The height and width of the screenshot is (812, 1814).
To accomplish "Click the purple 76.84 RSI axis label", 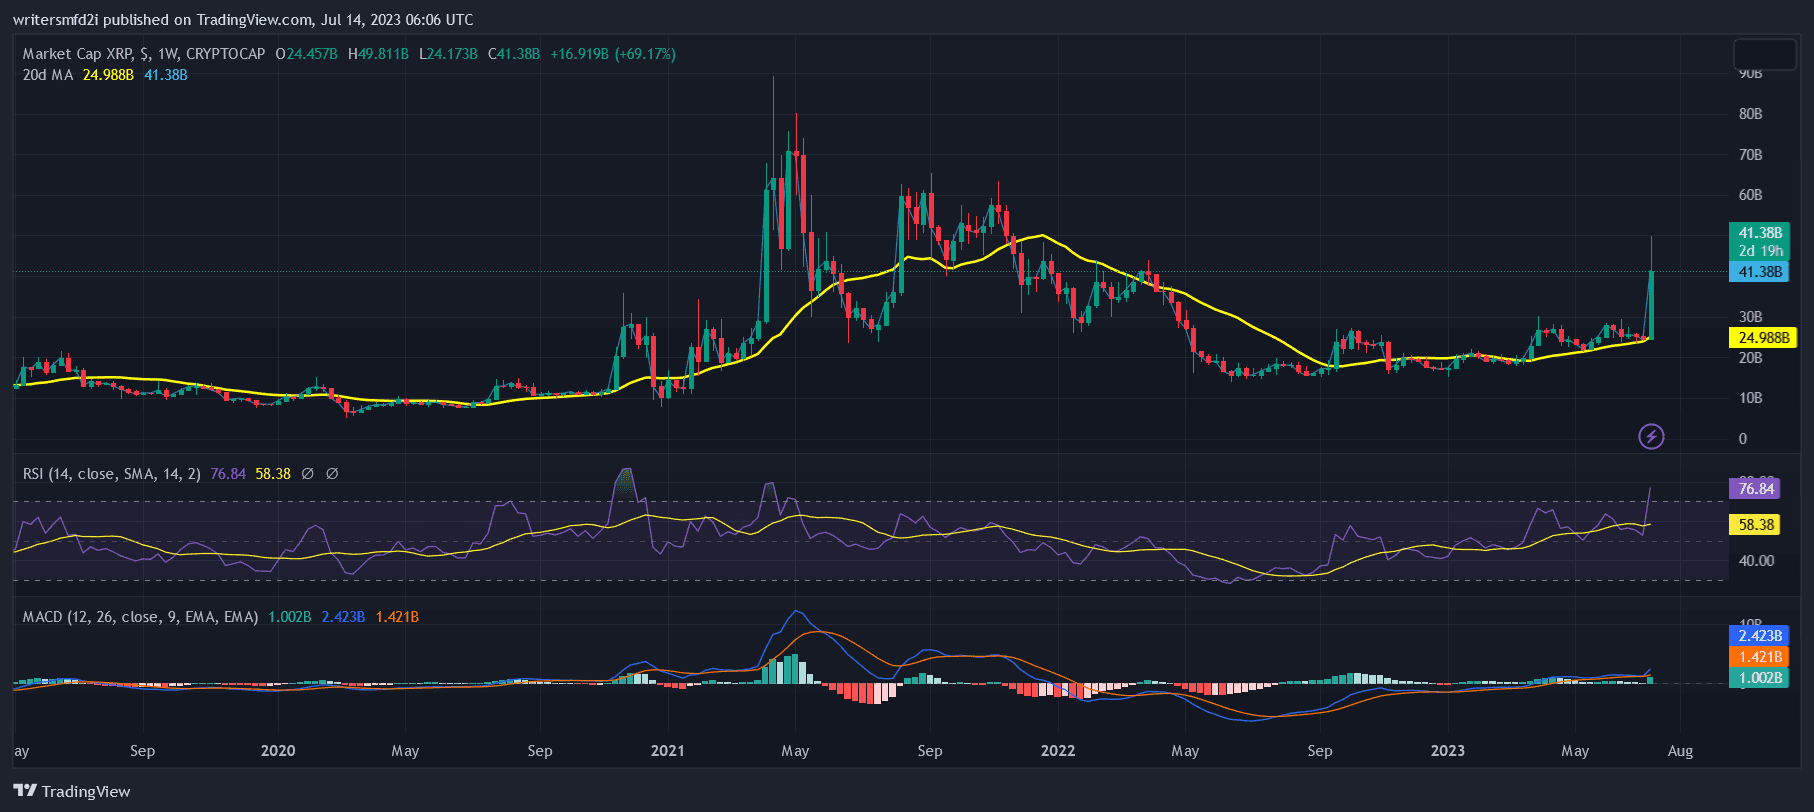I will click(1756, 489).
